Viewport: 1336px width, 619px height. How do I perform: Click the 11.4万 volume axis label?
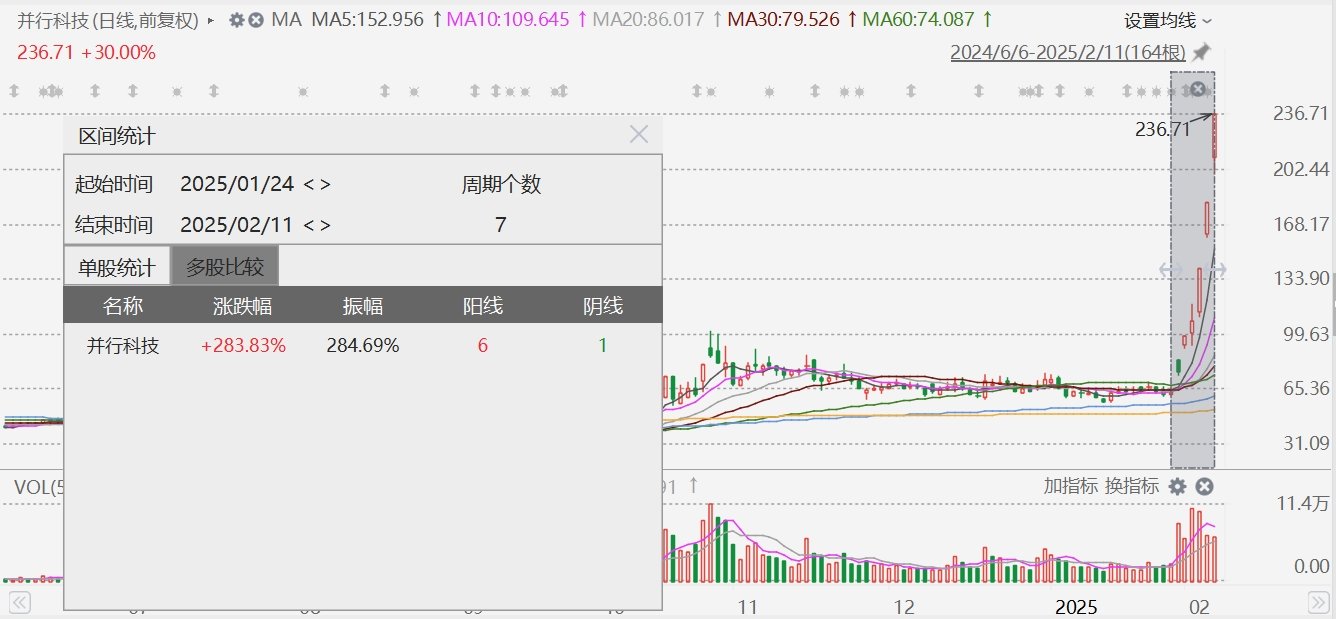[x=1303, y=504]
